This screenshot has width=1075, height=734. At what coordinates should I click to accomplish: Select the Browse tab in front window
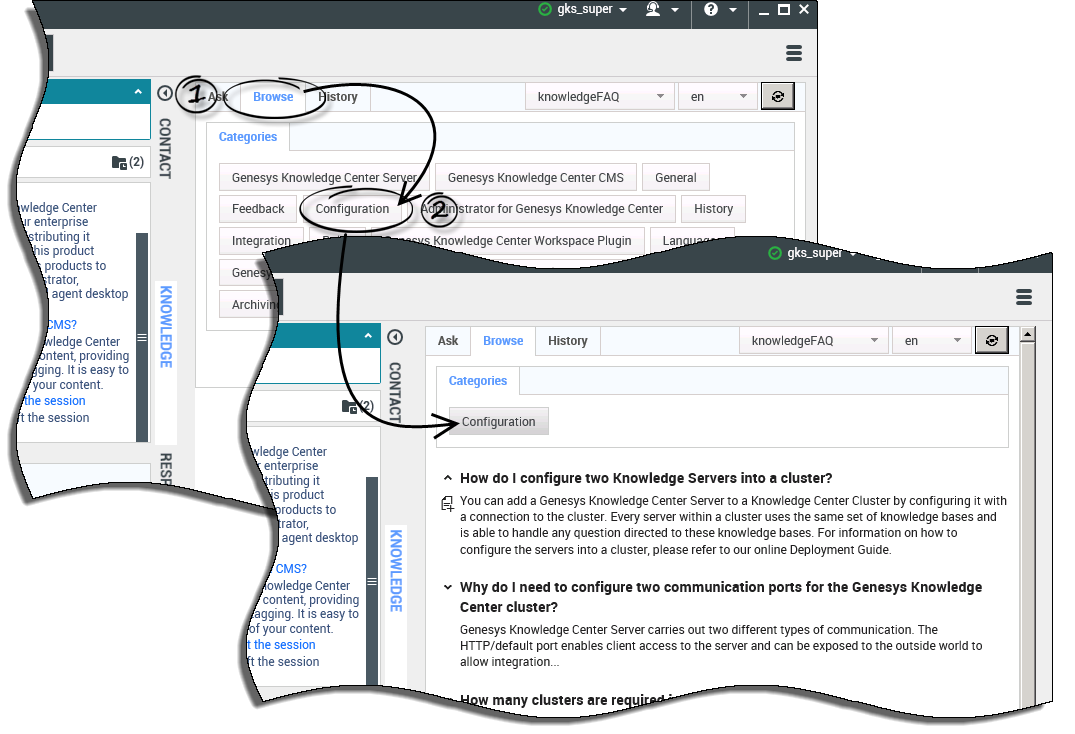click(x=503, y=341)
